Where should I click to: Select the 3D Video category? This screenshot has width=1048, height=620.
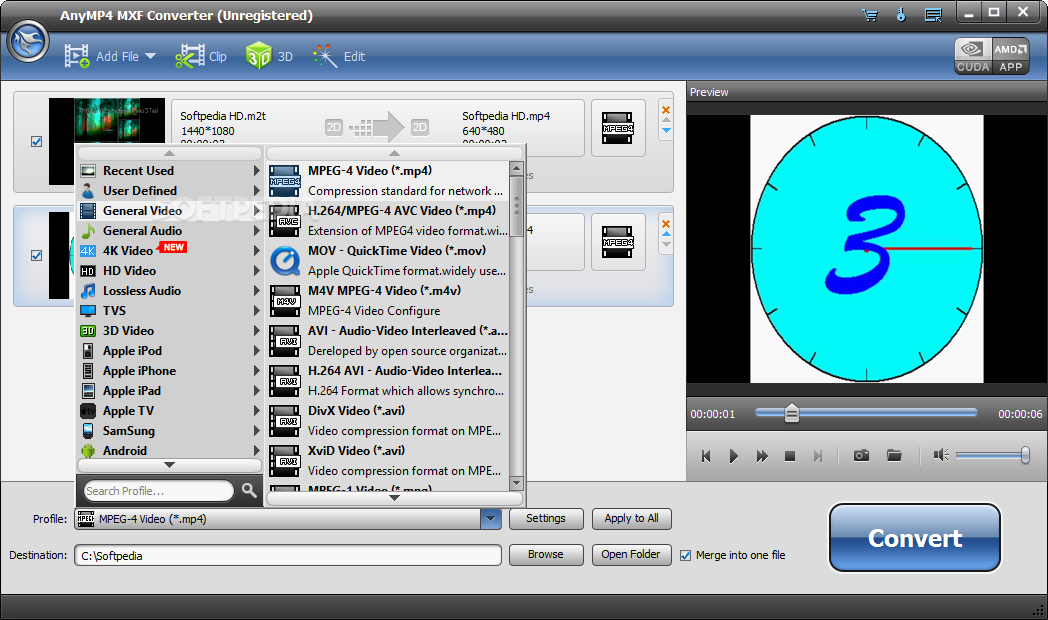170,331
